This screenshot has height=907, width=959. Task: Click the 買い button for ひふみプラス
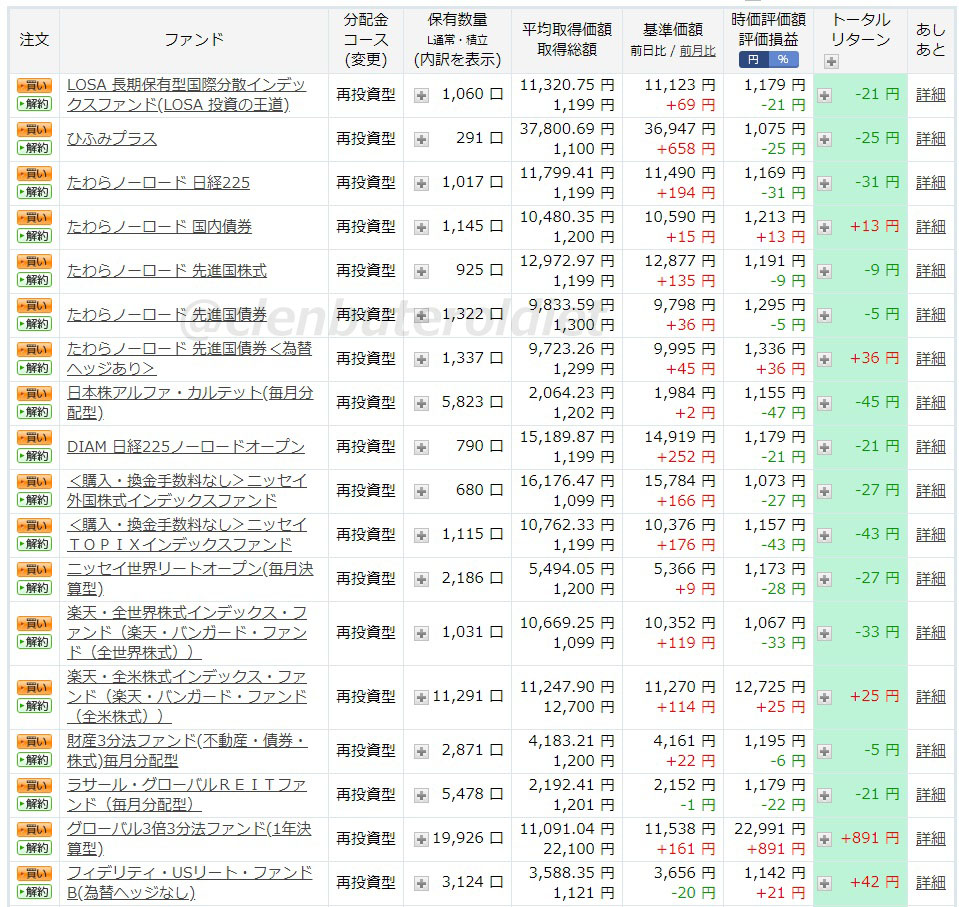coord(34,130)
